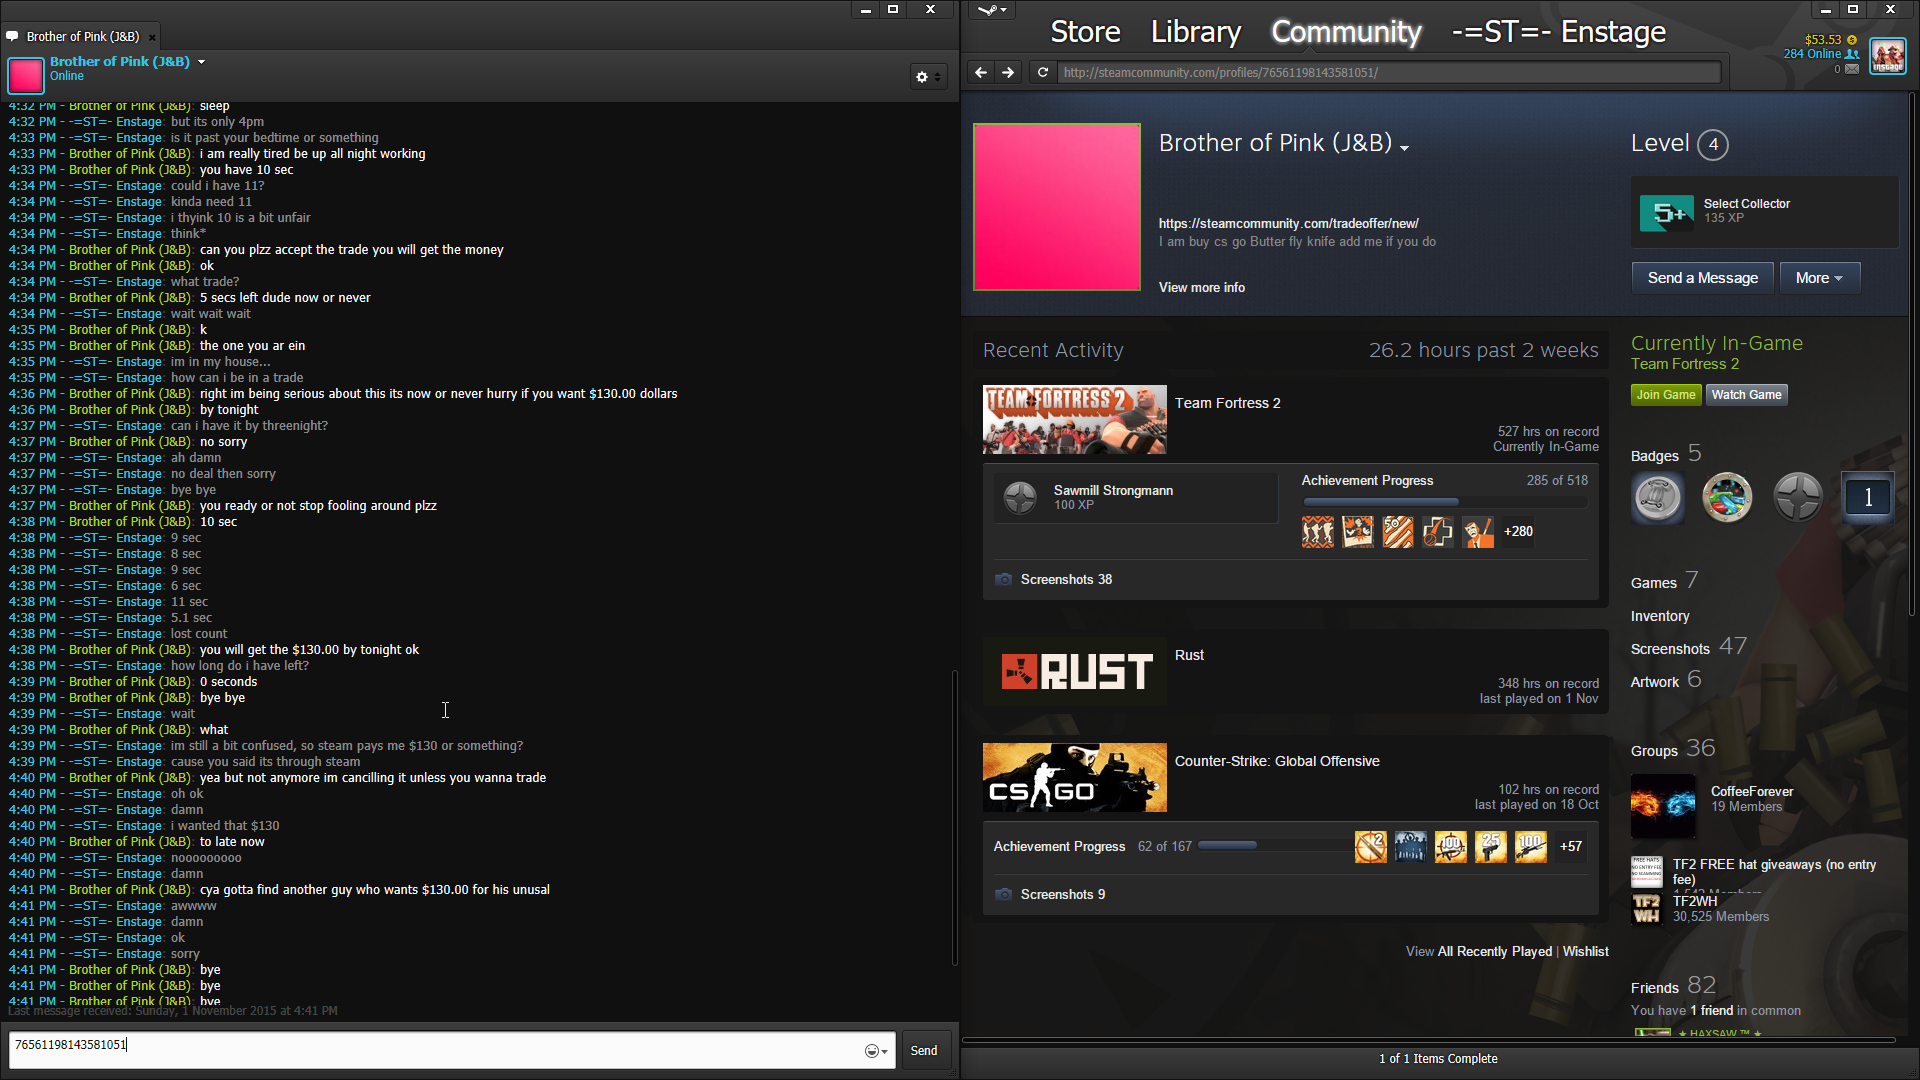Open the More dropdown on profile
Viewport: 1920px width, 1080px height.
click(1819, 279)
